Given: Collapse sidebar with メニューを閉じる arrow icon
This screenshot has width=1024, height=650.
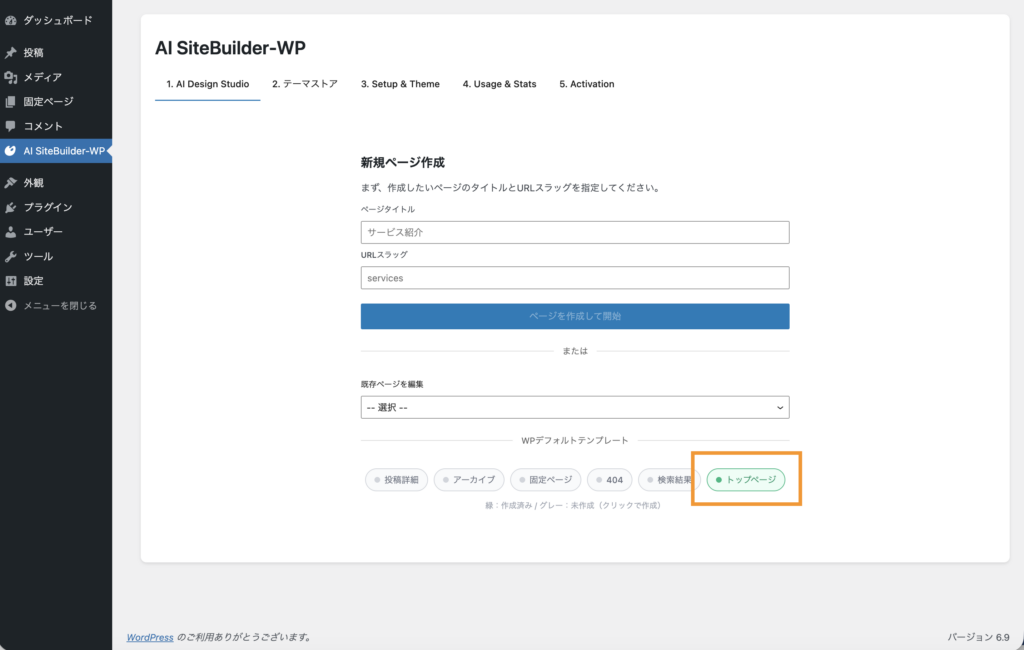Looking at the screenshot, I should point(10,305).
